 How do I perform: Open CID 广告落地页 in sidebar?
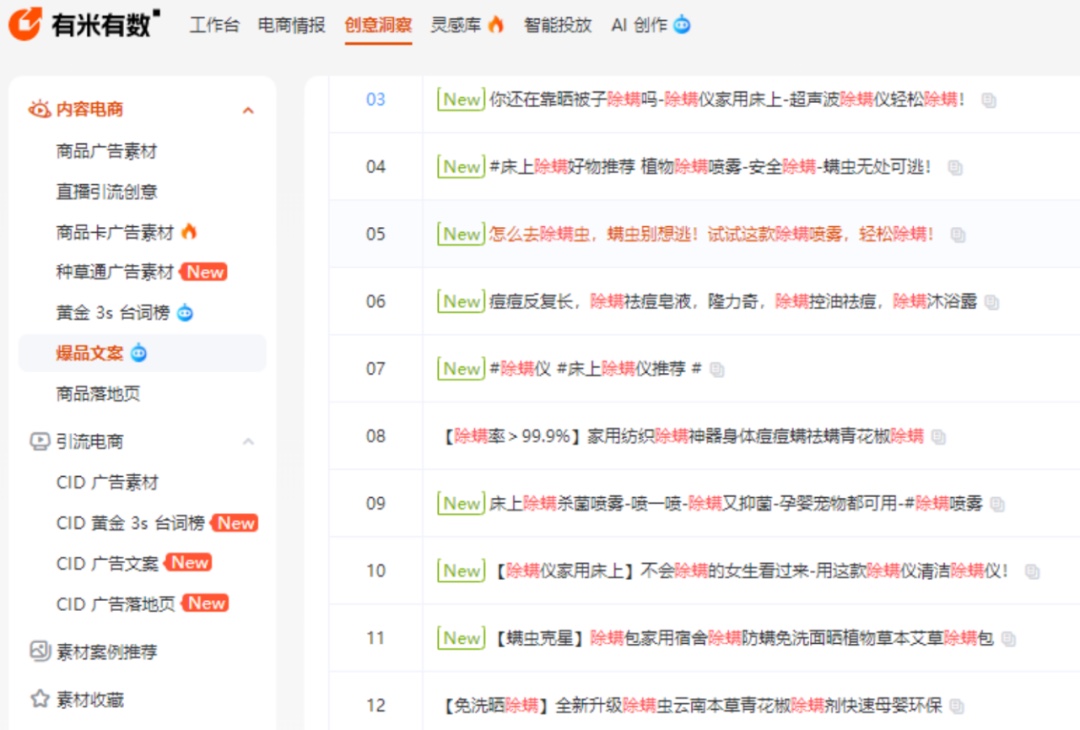pos(116,604)
